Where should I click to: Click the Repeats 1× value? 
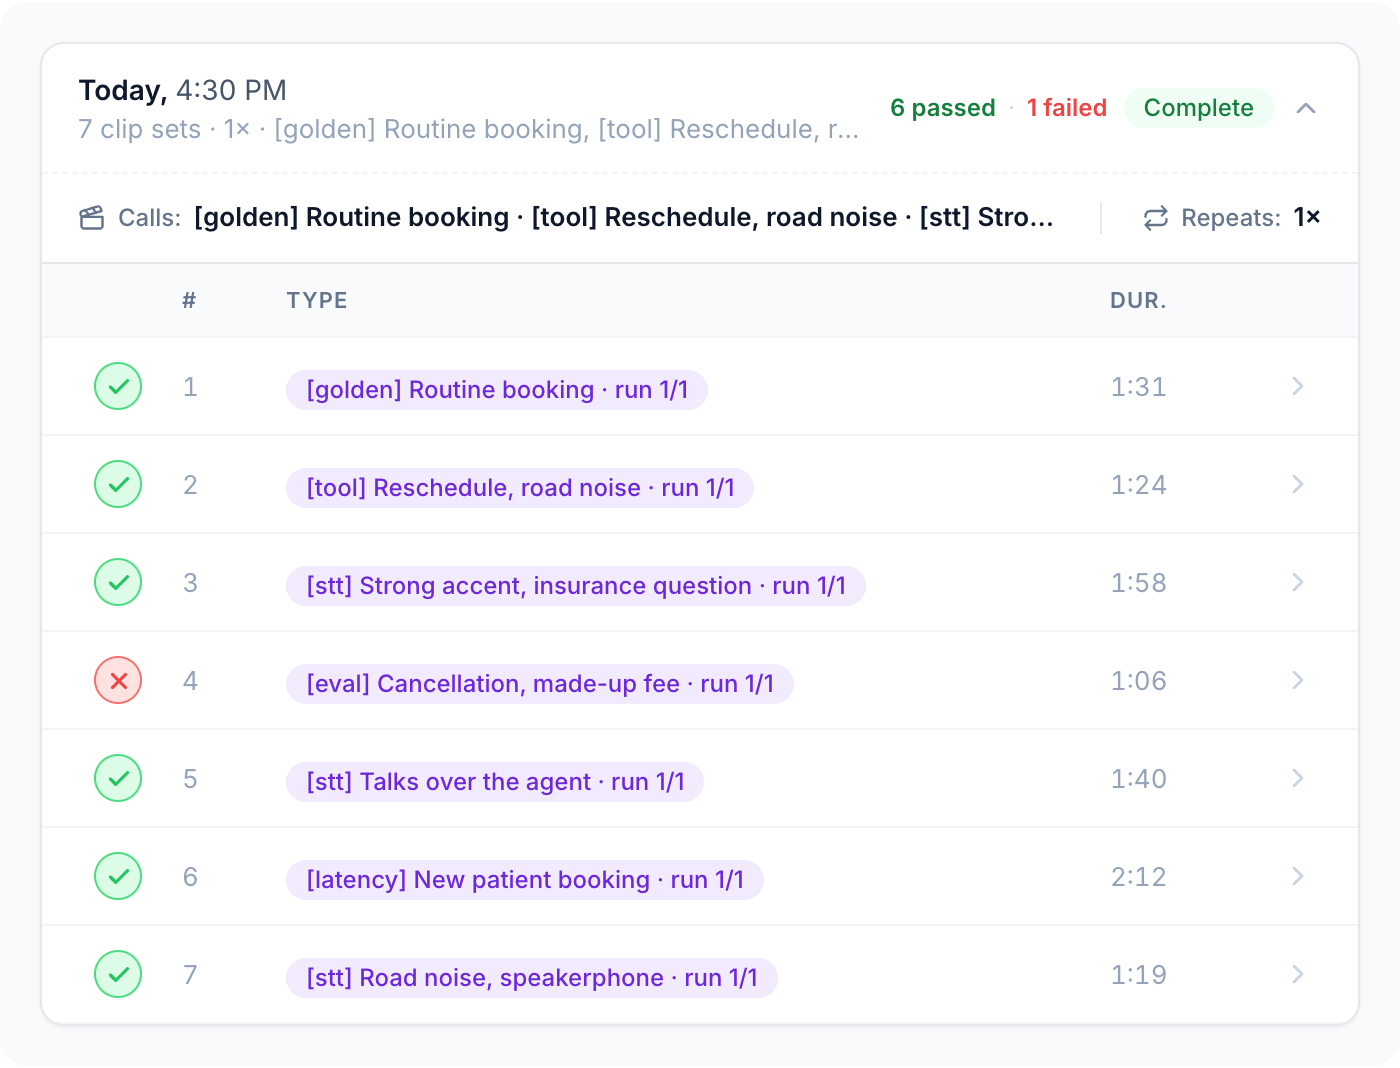[x=1307, y=217]
